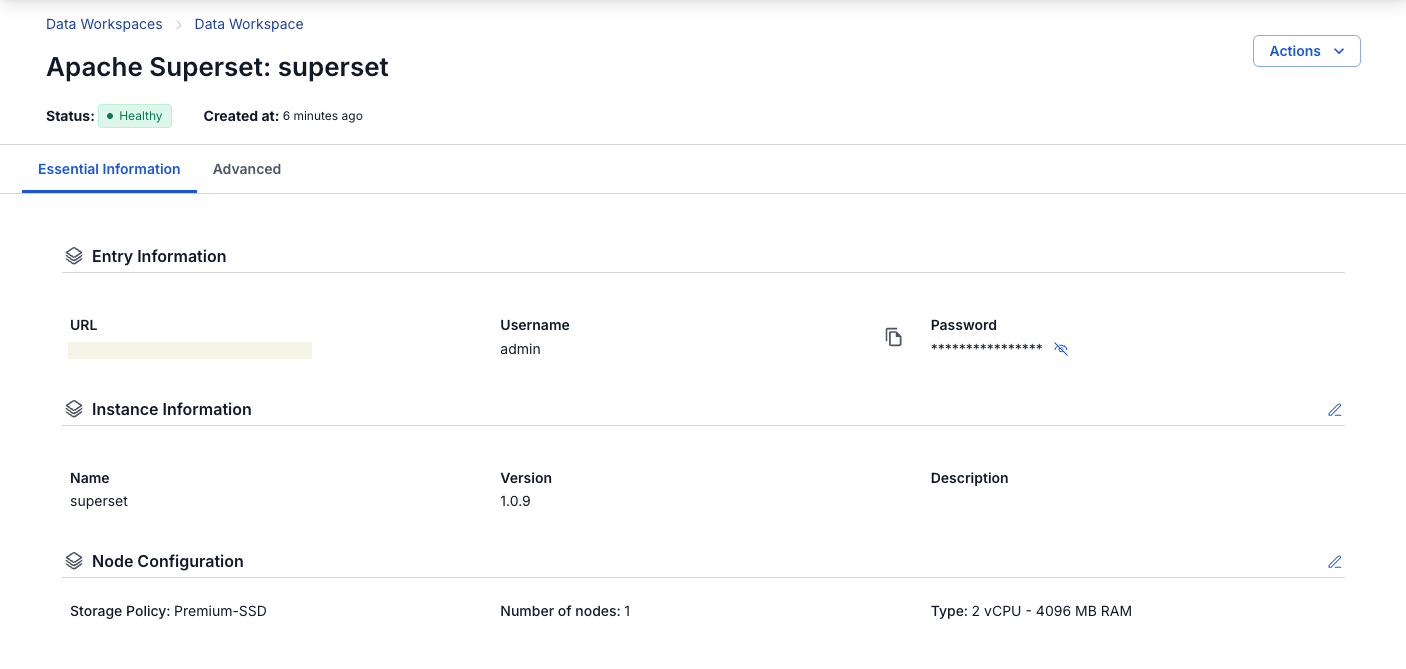This screenshot has width=1406, height=669.
Task: Select version value 1.0.9
Action: (x=515, y=501)
